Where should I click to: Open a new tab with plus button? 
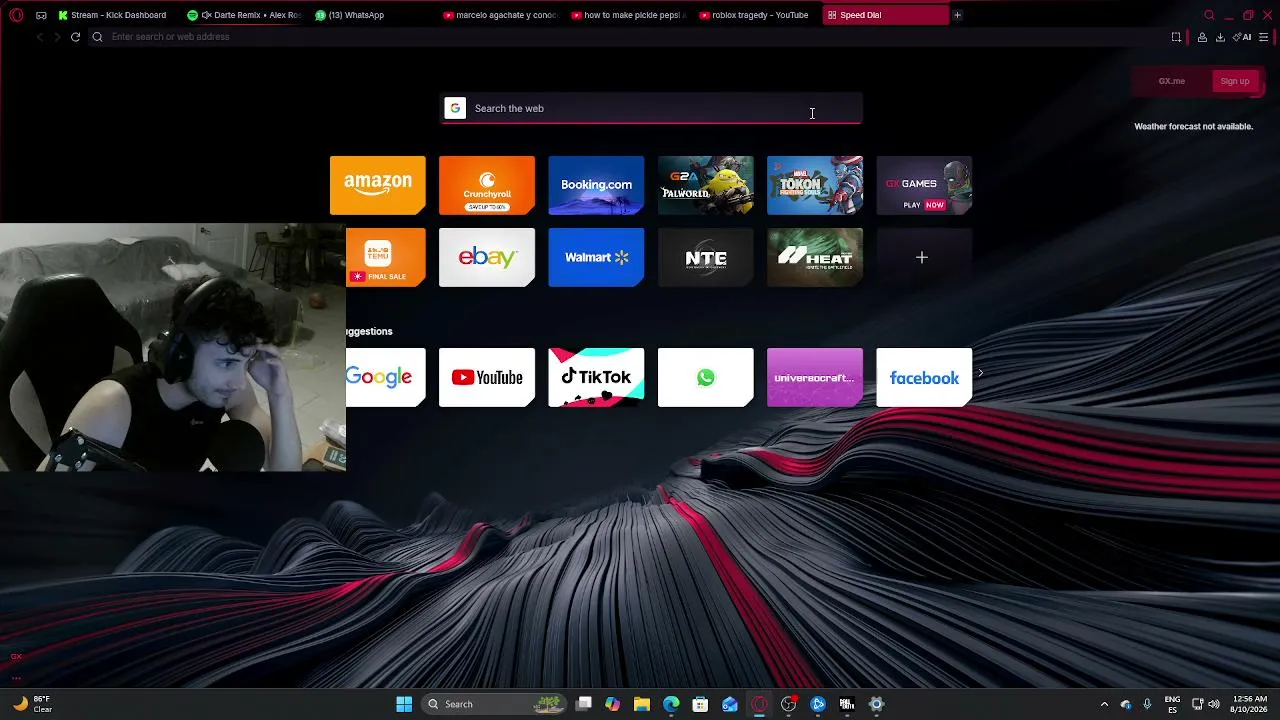pyautogui.click(x=957, y=15)
